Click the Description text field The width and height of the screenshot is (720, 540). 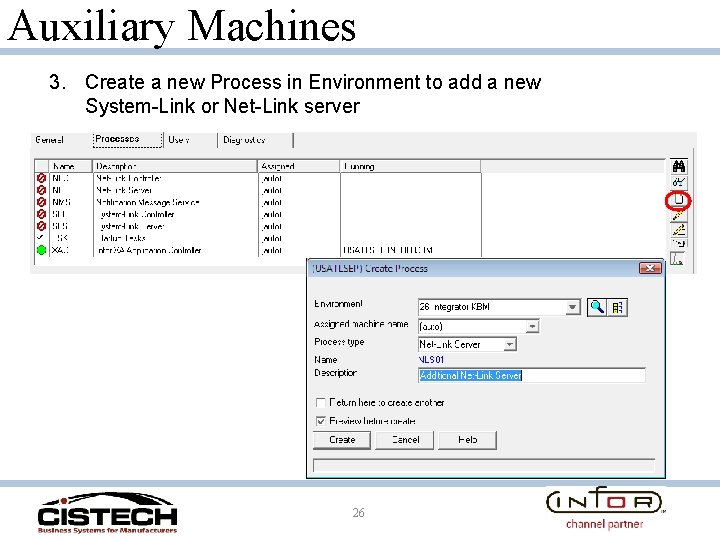[x=532, y=375]
